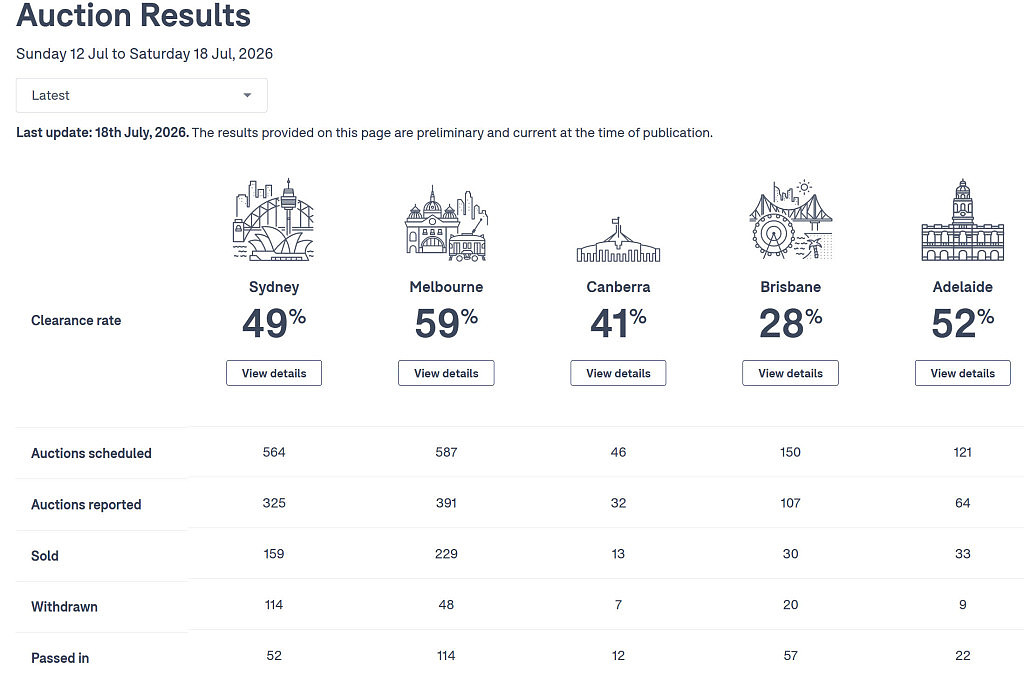Viewport: 1024px width, 682px height.
Task: Select the Sydney city name heading
Action: pos(274,287)
